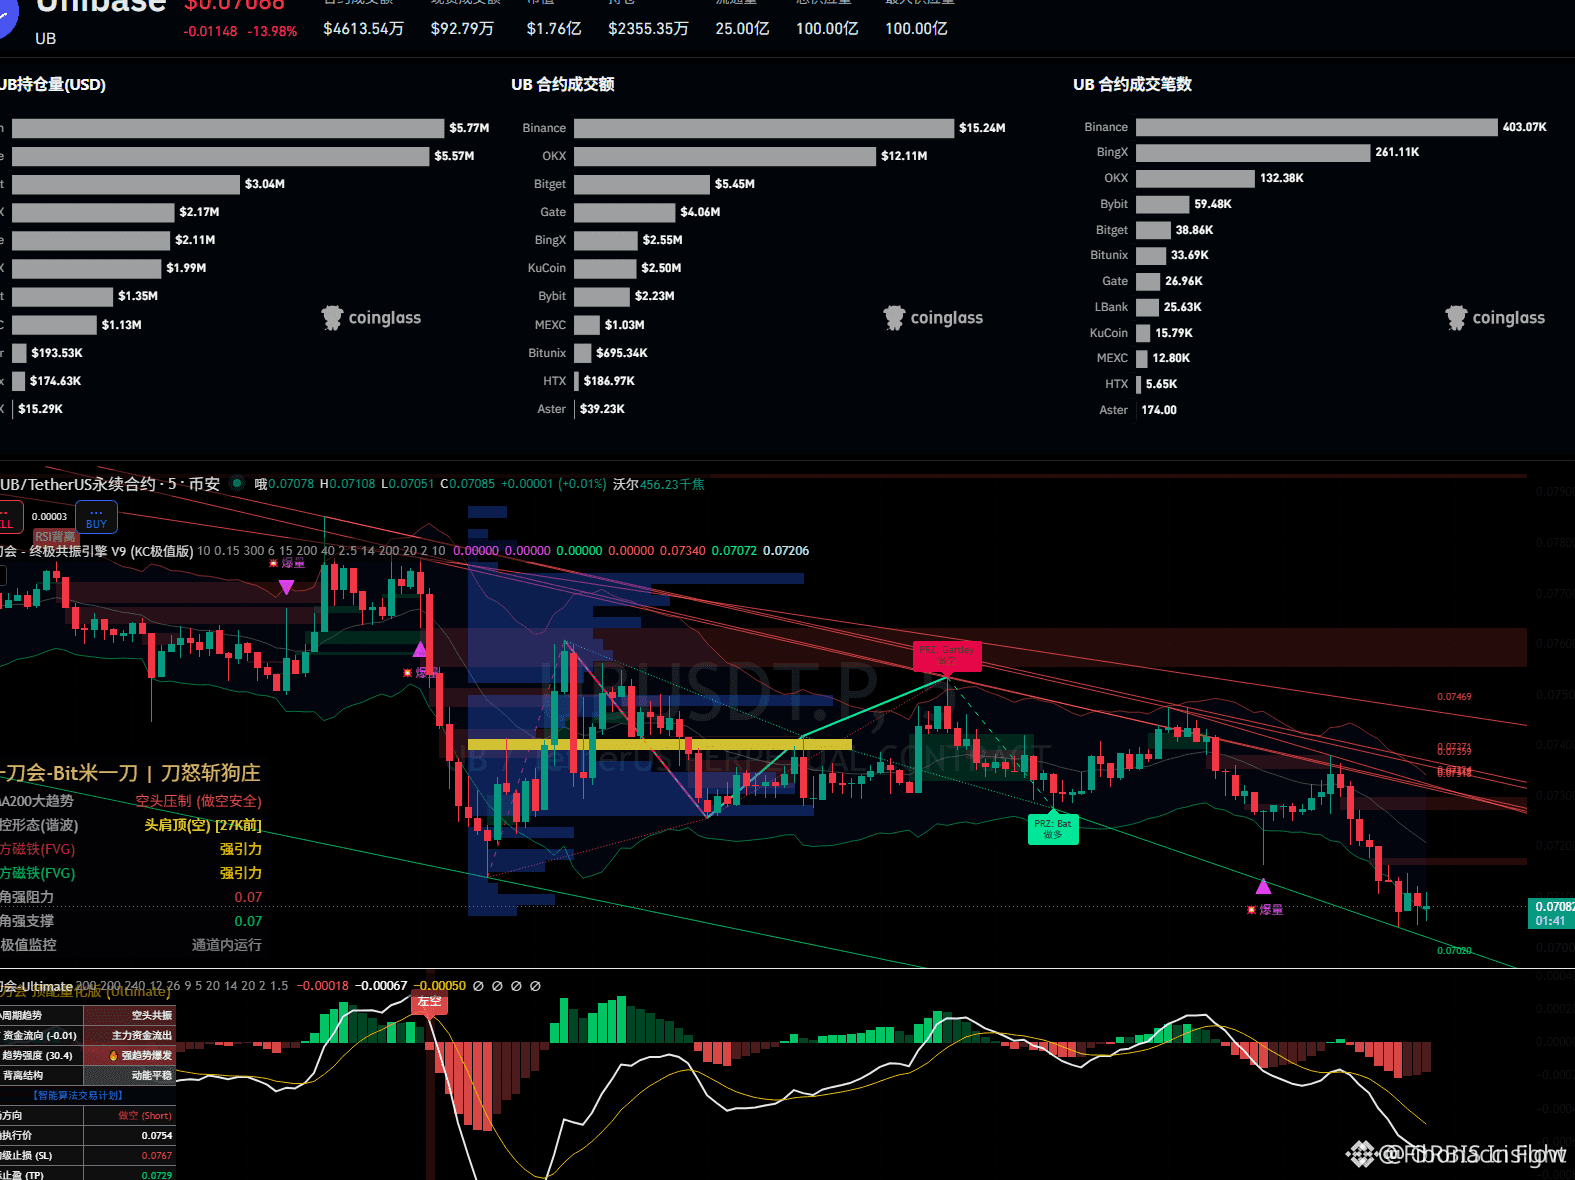
Task: Click the red 左空 signal label
Action: [x=429, y=1002]
